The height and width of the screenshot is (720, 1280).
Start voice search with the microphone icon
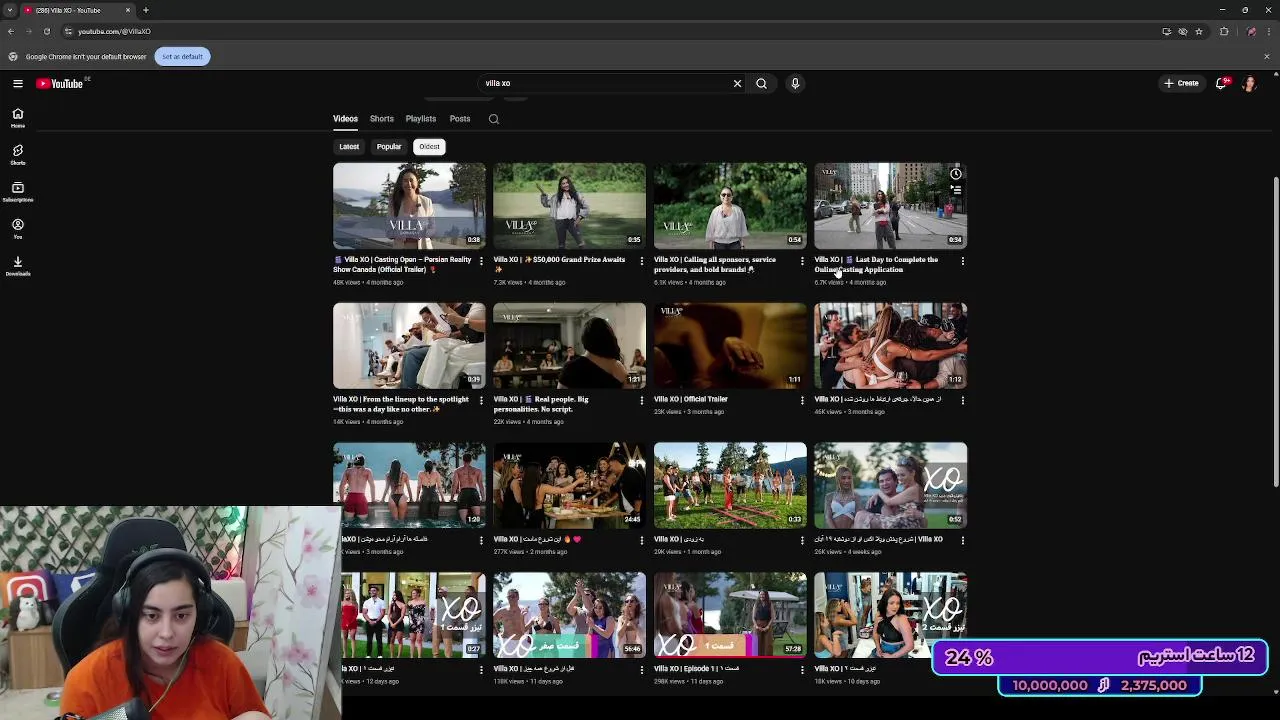[795, 83]
